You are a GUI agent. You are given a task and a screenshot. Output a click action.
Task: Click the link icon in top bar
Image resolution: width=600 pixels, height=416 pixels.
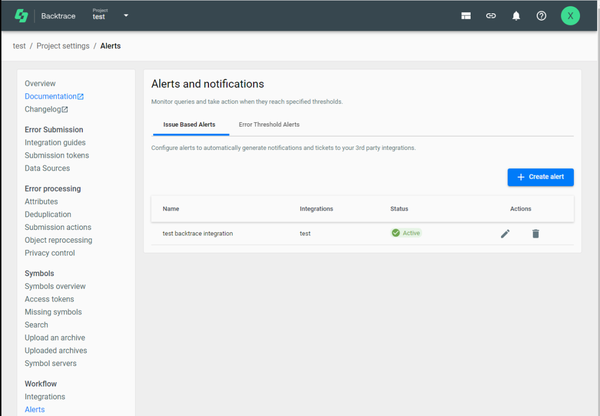click(x=490, y=16)
